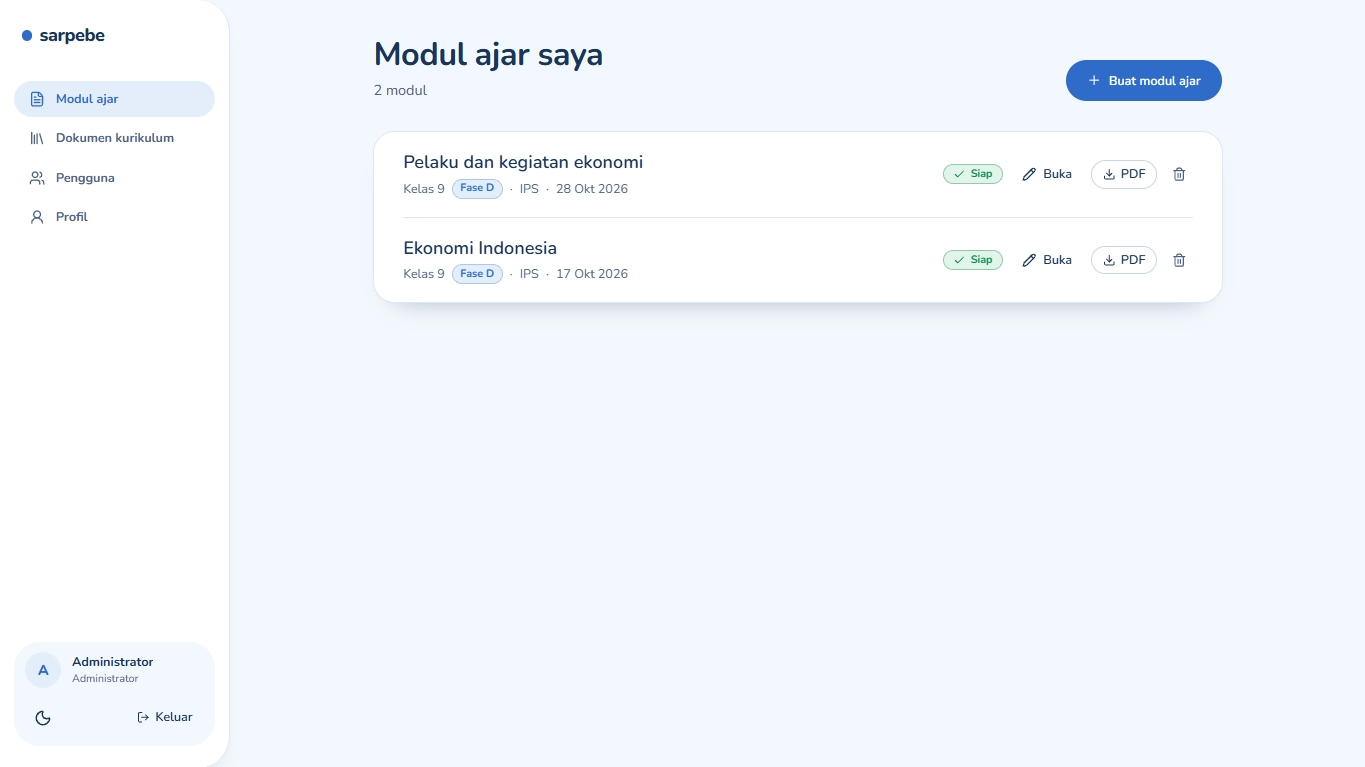Image resolution: width=1365 pixels, height=767 pixels.
Task: Click the sarpebe logo
Action: tap(63, 36)
